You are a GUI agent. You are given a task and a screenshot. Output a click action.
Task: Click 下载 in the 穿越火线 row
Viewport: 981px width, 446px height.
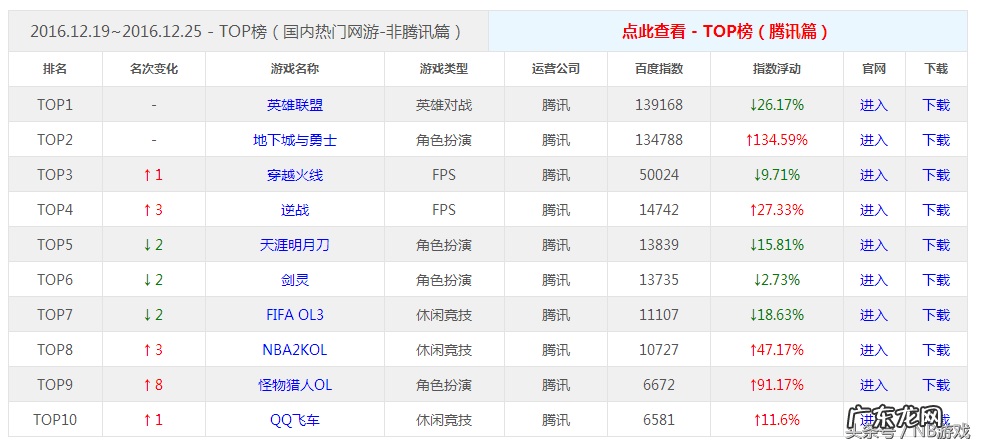(936, 175)
